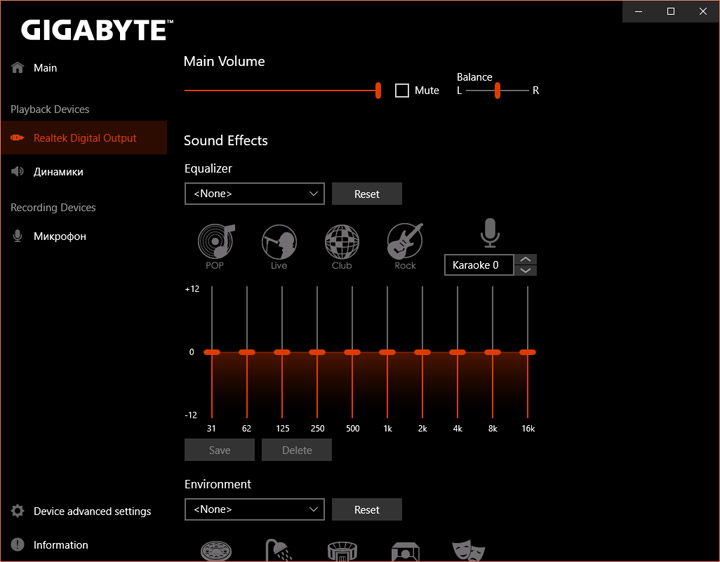720x562 pixels.
Task: Increase the Karaoke value with up arrow
Action: tap(526, 259)
